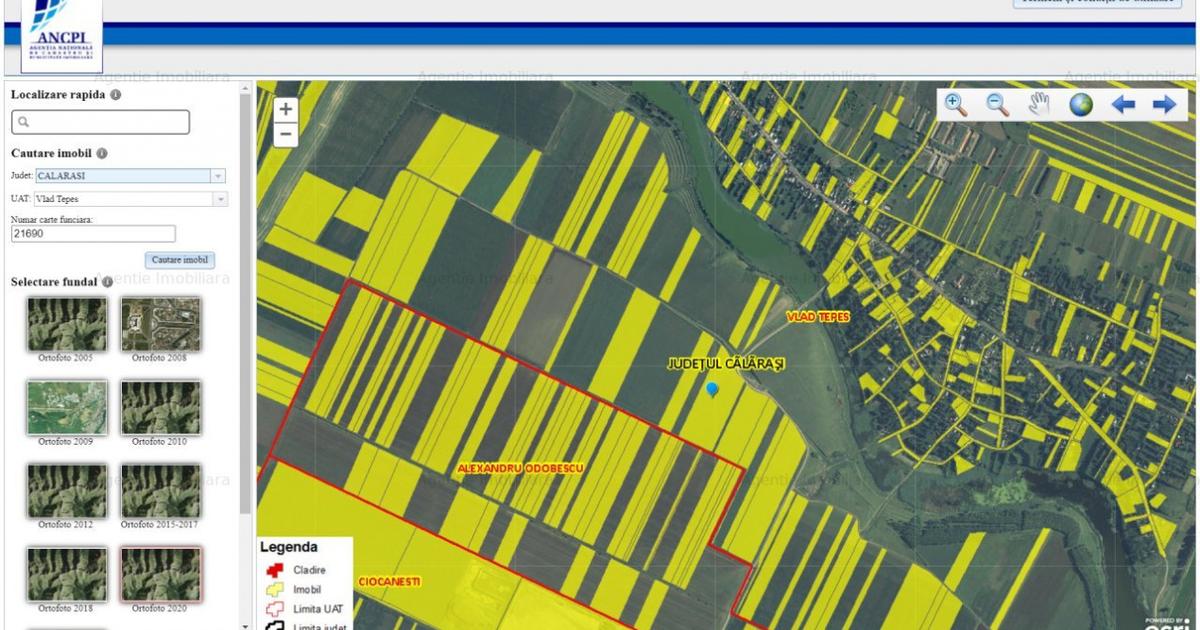Click the zoom-in magnifier tool

pos(956,105)
